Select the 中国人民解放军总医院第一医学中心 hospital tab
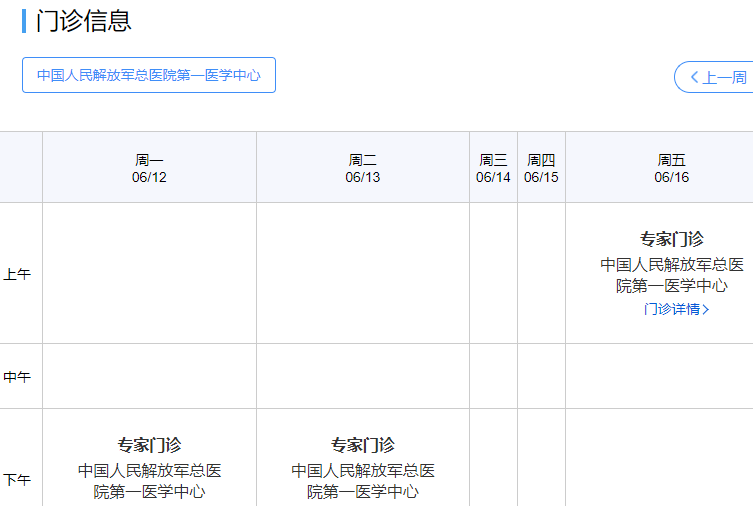This screenshot has width=753, height=506. pyautogui.click(x=148, y=75)
